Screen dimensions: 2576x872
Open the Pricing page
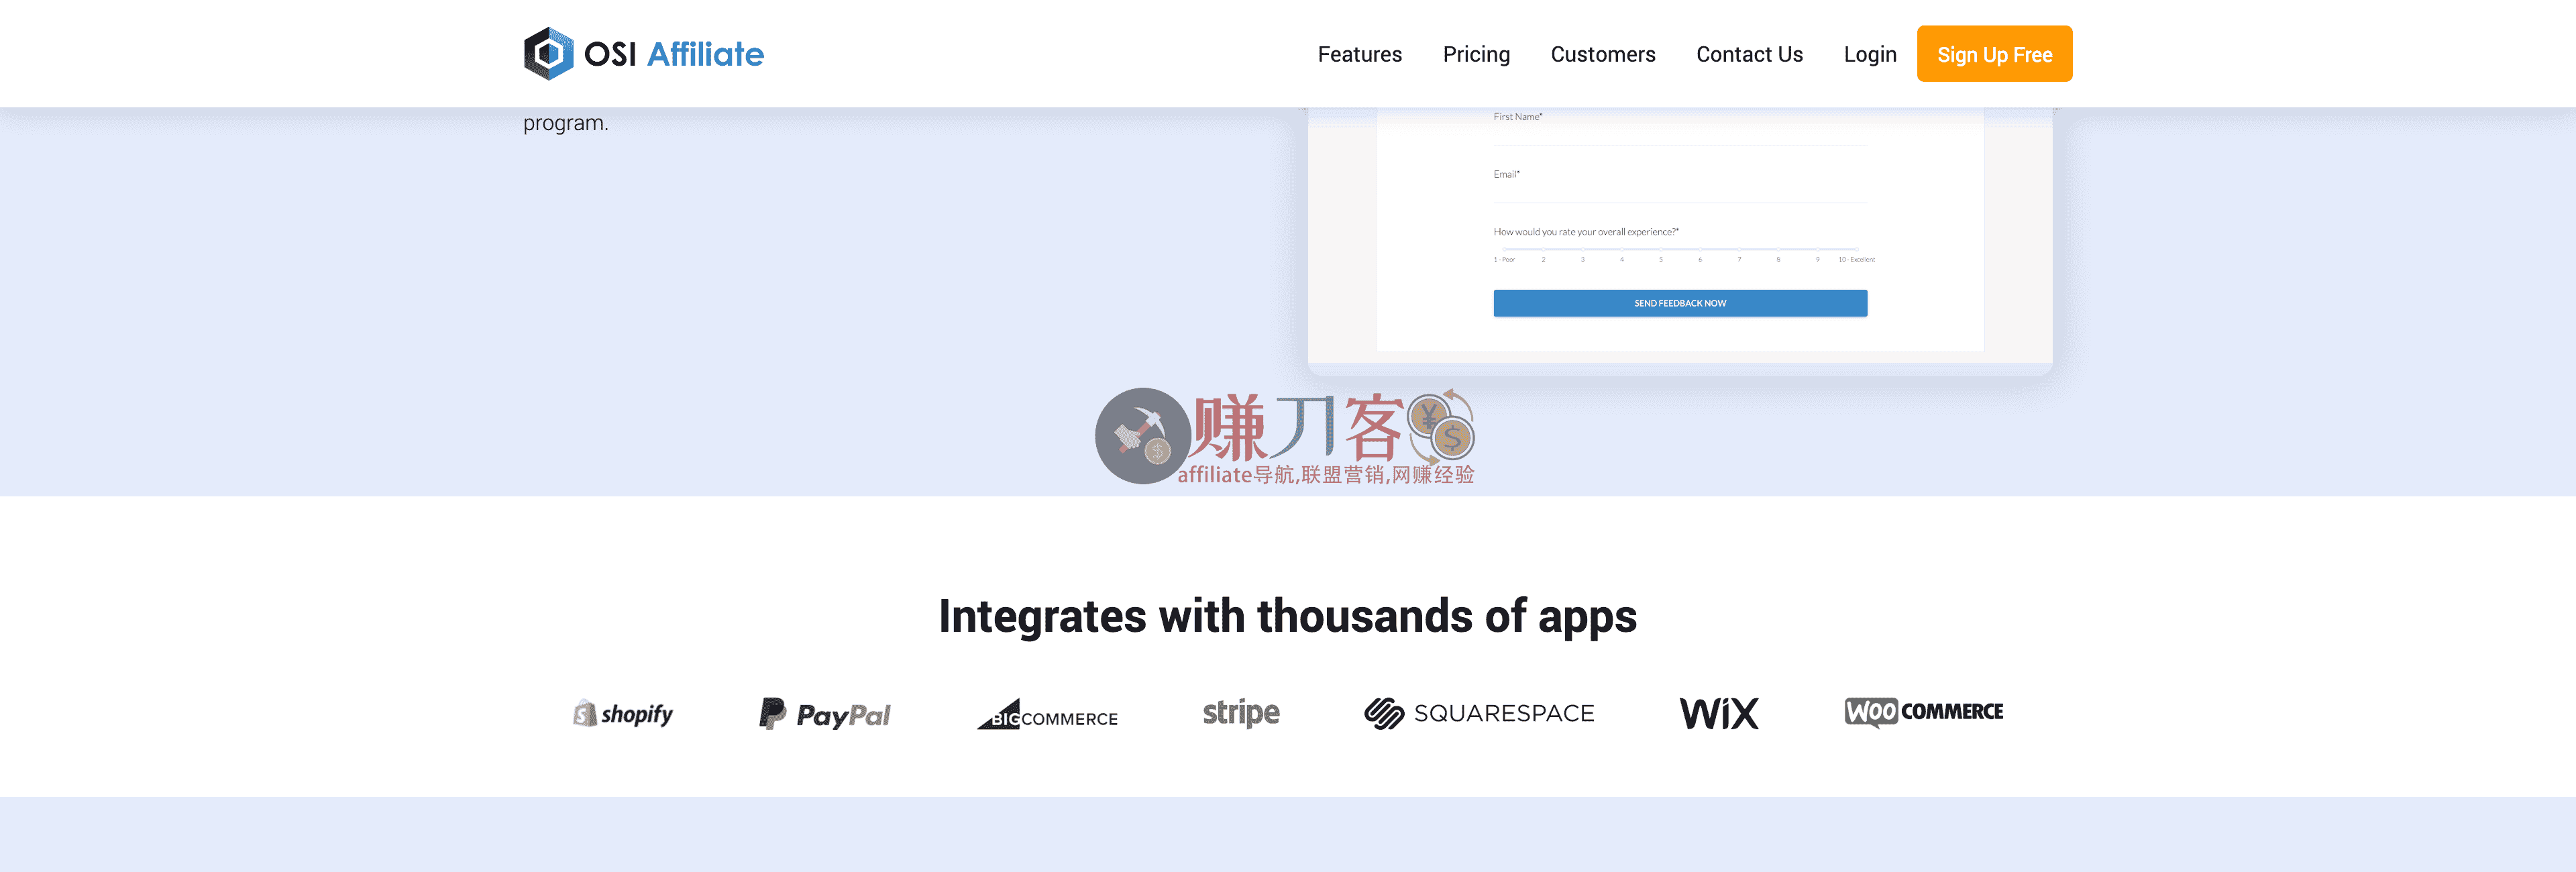coord(1476,54)
